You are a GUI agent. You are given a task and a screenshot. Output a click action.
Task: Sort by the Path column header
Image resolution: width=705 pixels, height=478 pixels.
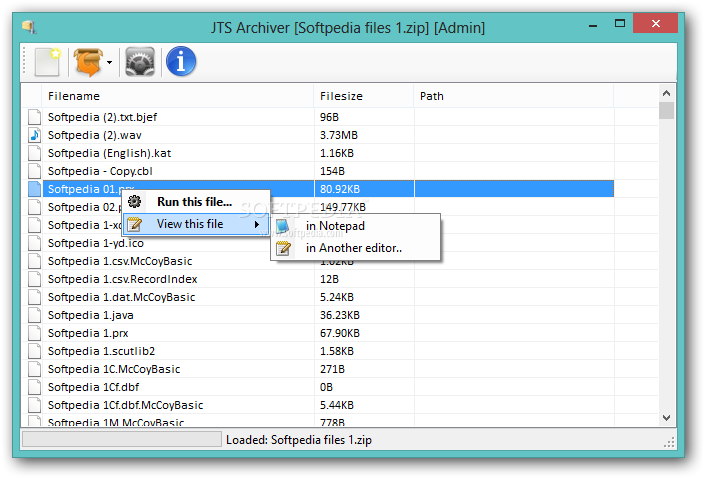coord(513,96)
